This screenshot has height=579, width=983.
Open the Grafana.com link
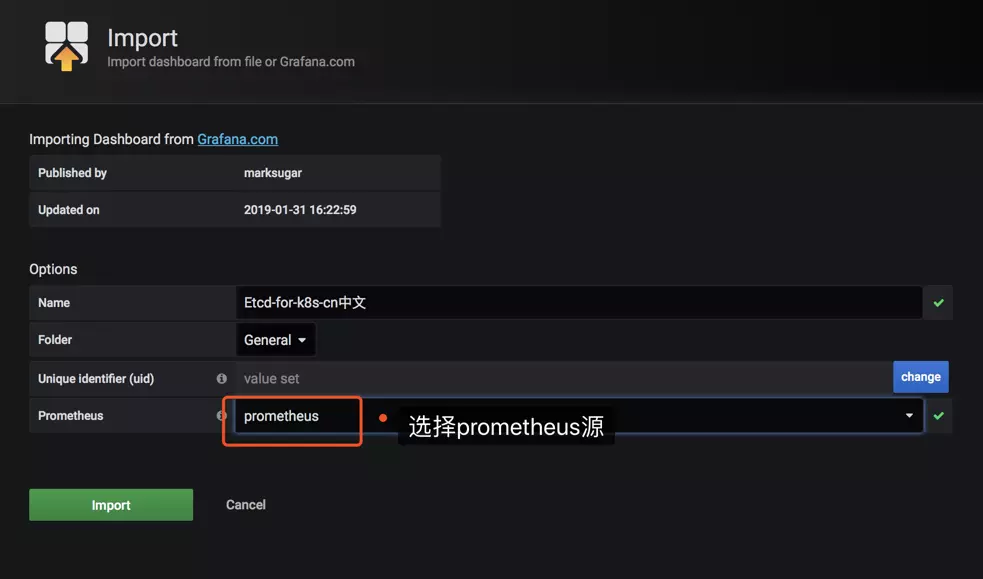click(x=238, y=139)
